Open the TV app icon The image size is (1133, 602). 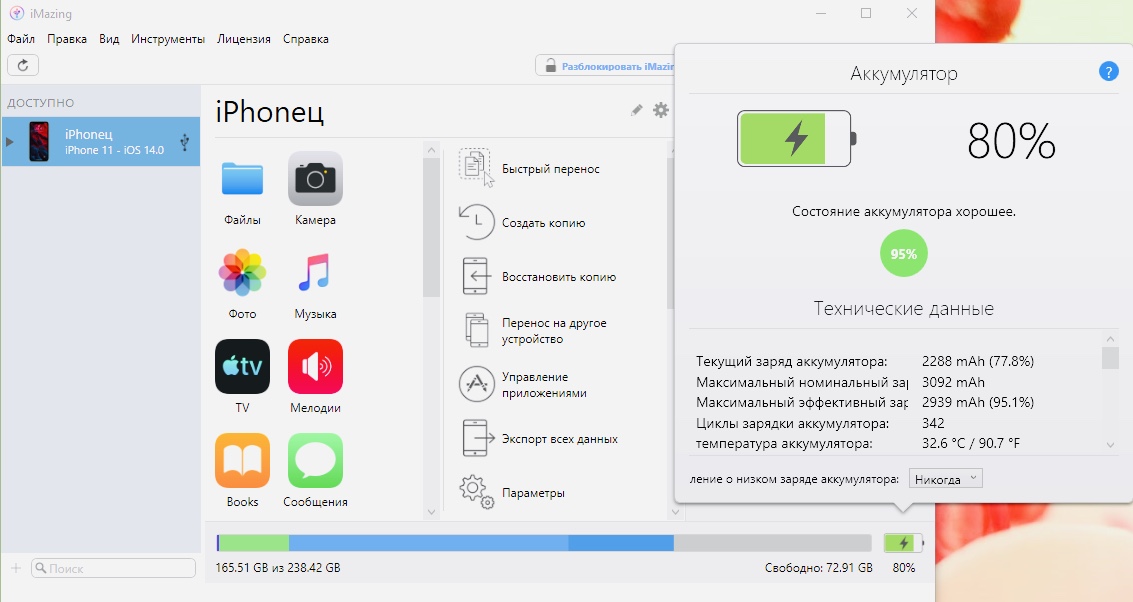pos(242,366)
